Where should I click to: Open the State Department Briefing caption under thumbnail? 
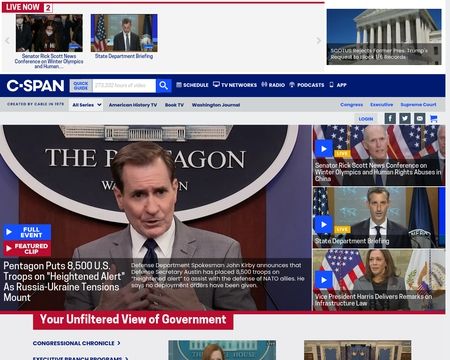click(x=124, y=56)
